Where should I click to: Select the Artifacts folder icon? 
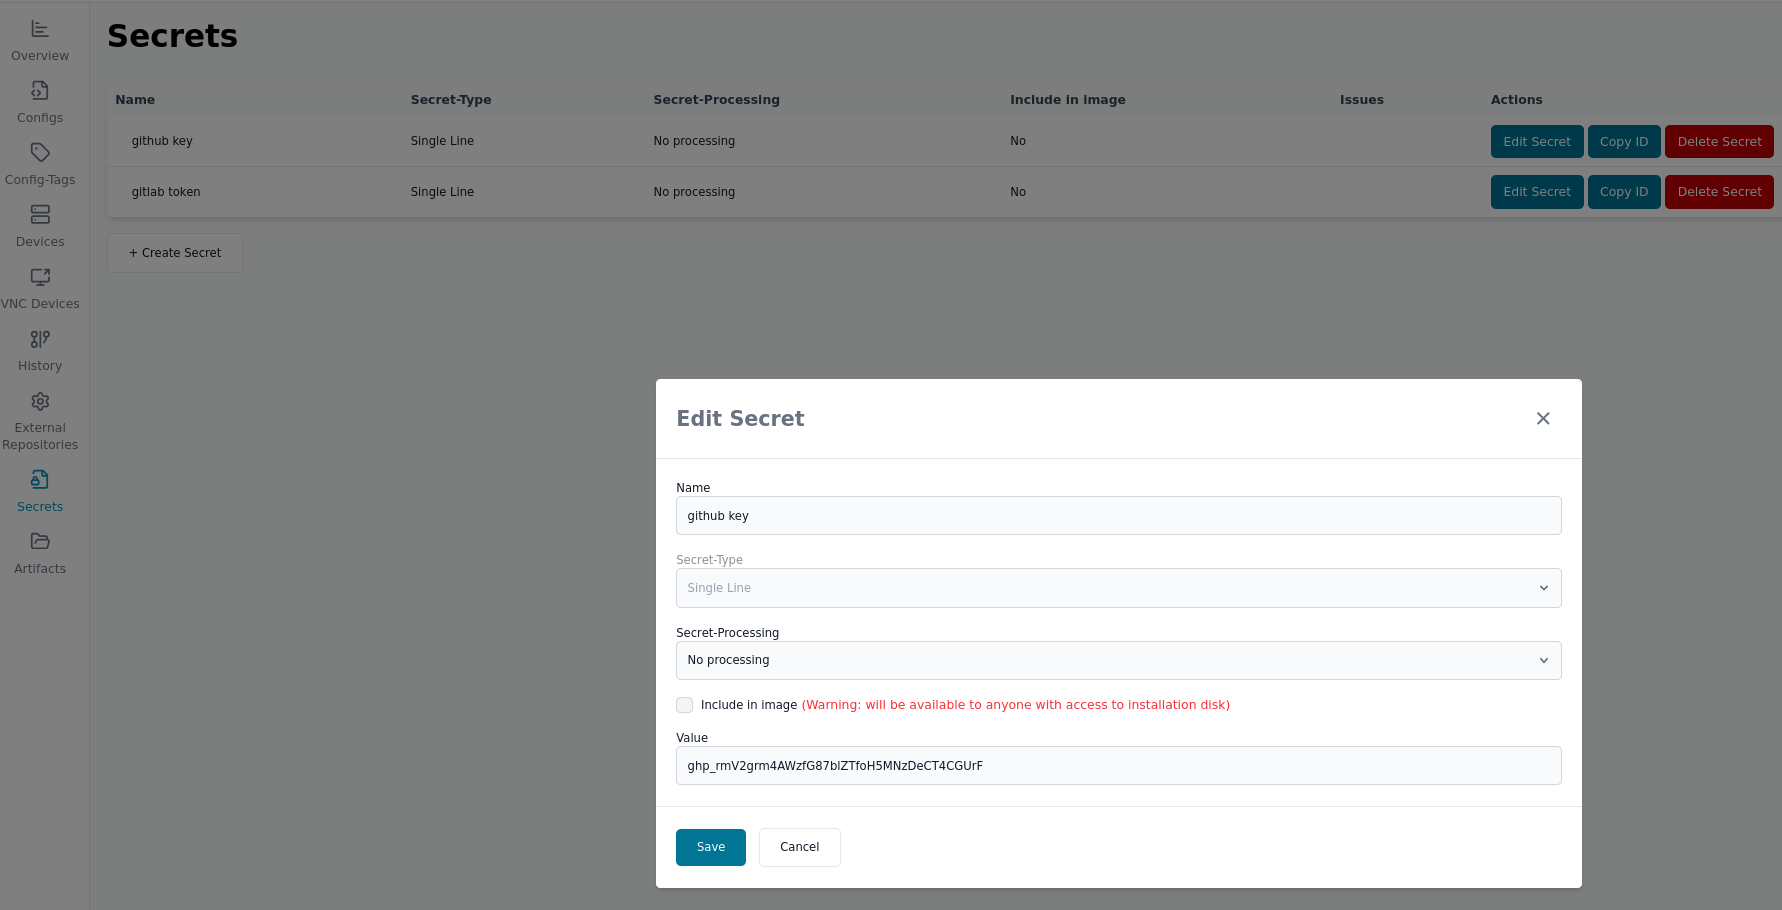coord(40,541)
